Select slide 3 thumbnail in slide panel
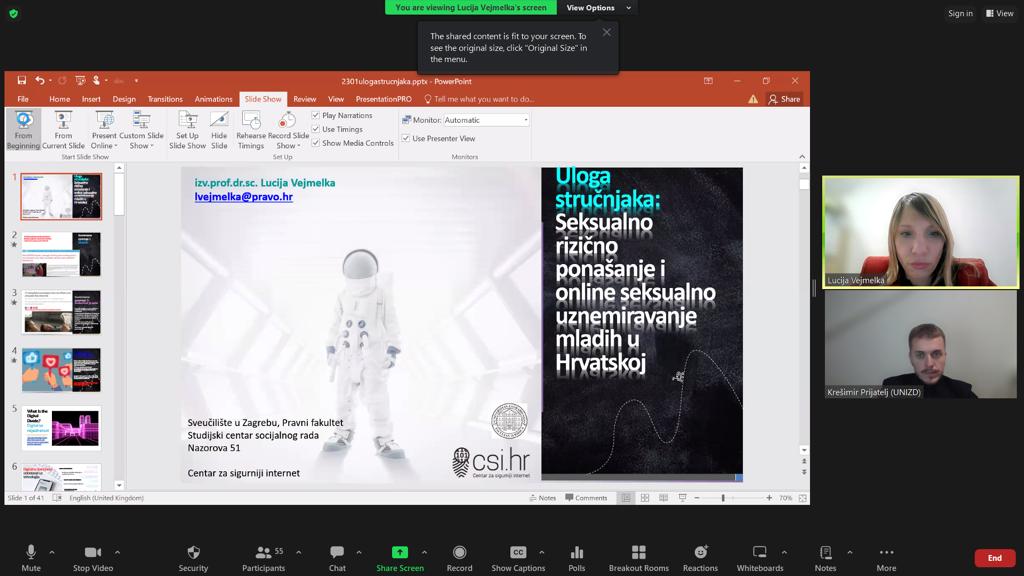 (x=61, y=312)
